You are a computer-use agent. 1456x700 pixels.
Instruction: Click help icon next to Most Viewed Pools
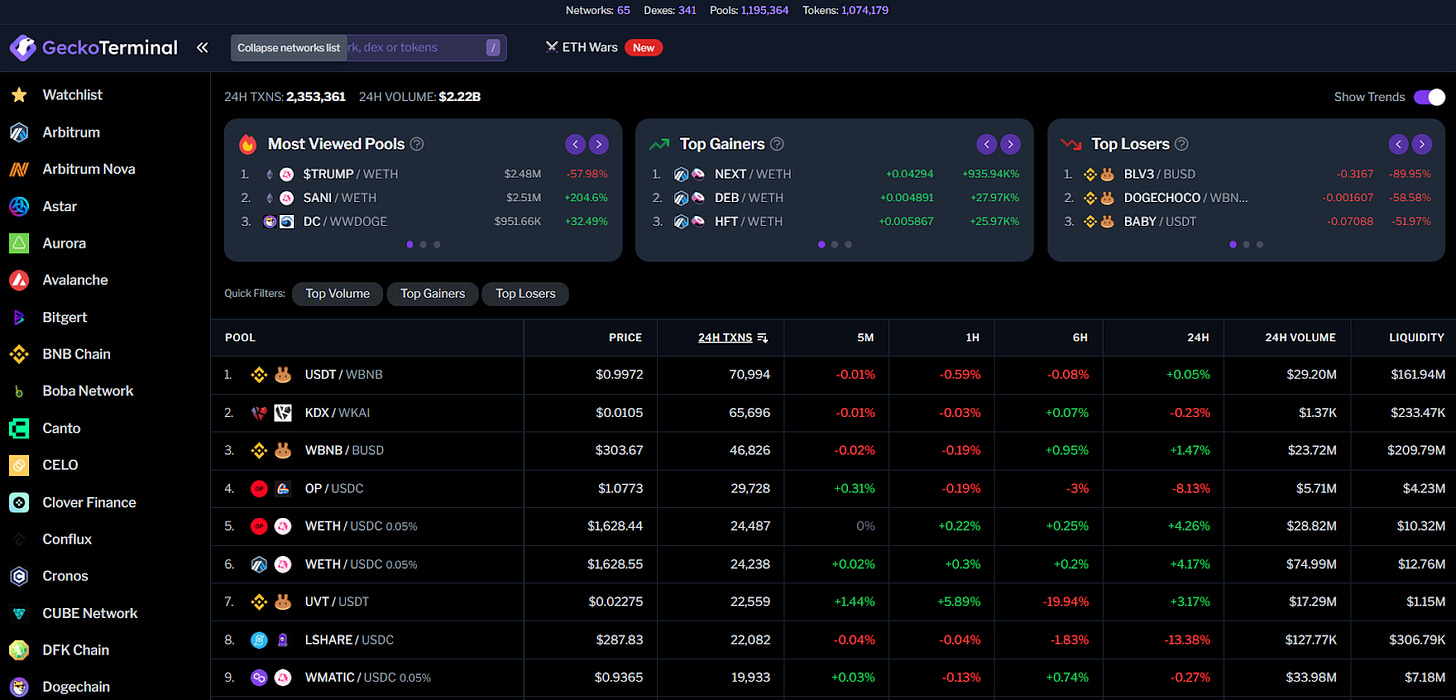(x=417, y=144)
